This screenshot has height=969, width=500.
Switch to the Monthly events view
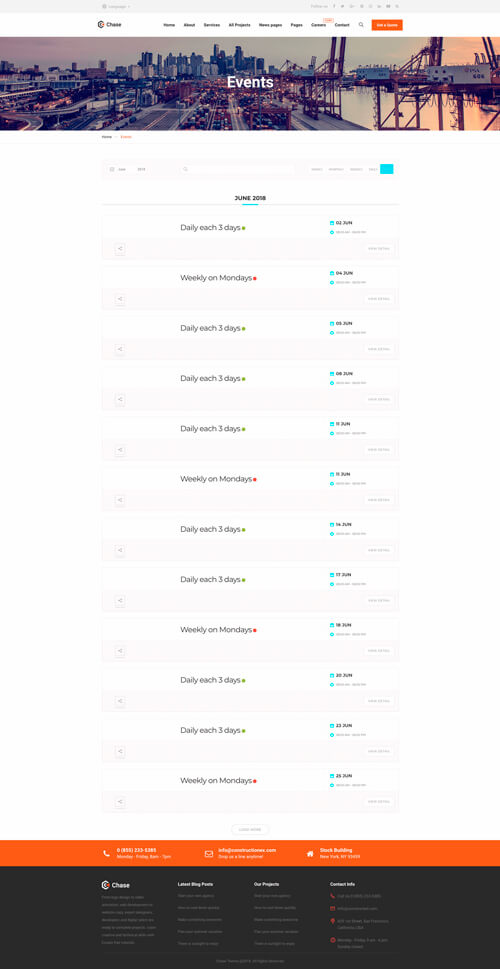coord(336,169)
